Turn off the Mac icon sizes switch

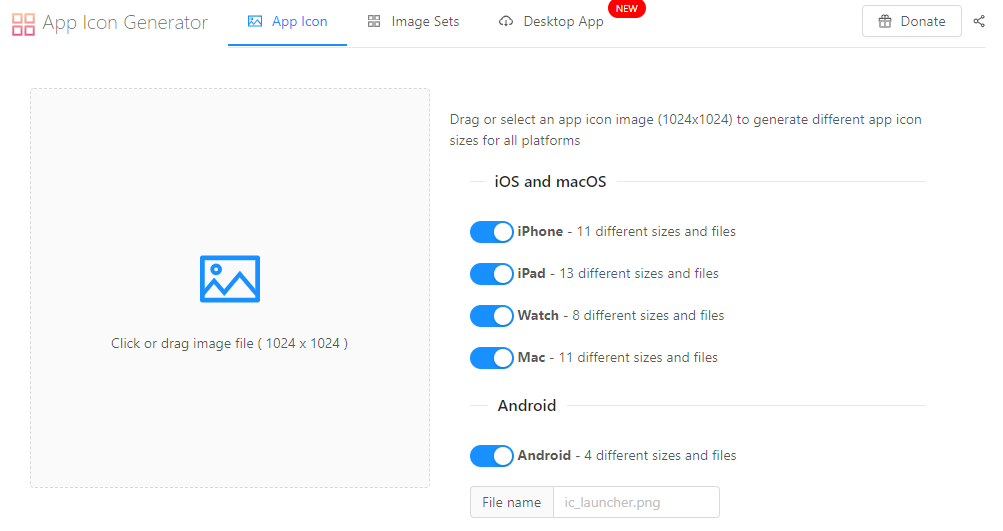491,358
